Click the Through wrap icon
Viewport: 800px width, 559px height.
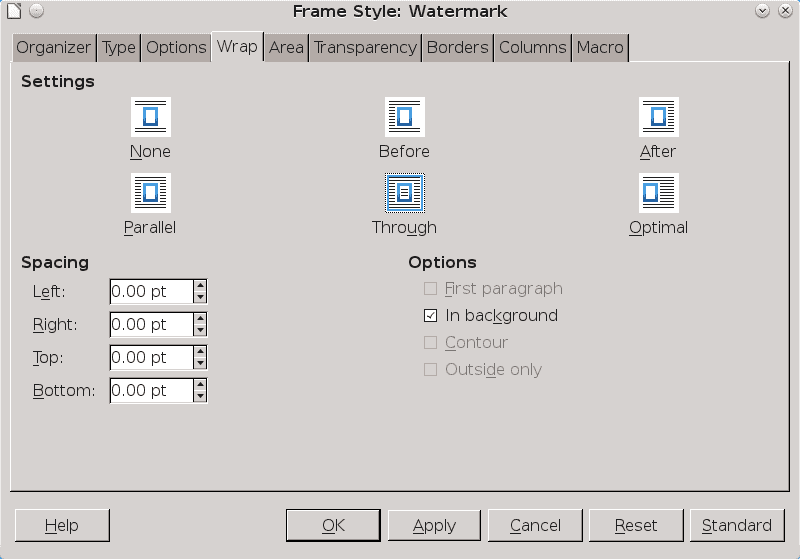pyautogui.click(x=404, y=193)
